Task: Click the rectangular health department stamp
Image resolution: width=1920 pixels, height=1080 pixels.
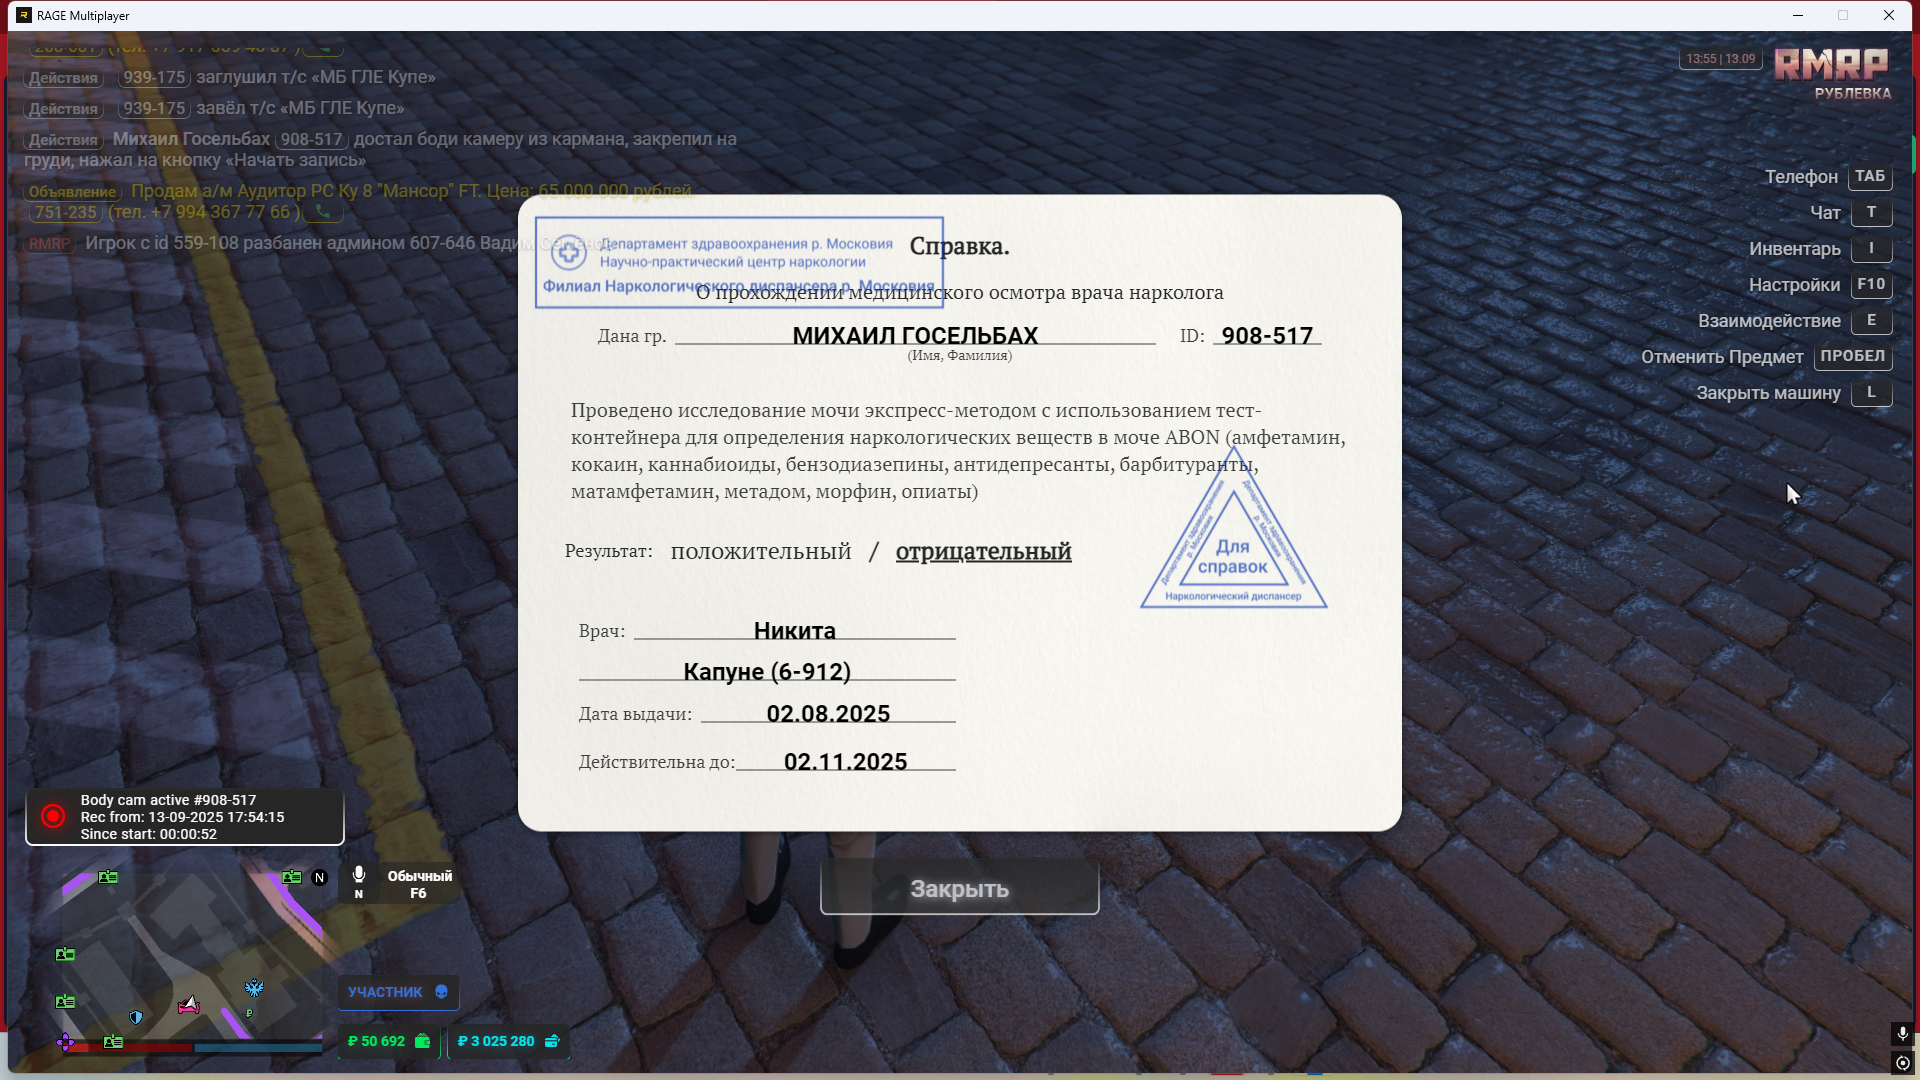Action: point(739,262)
